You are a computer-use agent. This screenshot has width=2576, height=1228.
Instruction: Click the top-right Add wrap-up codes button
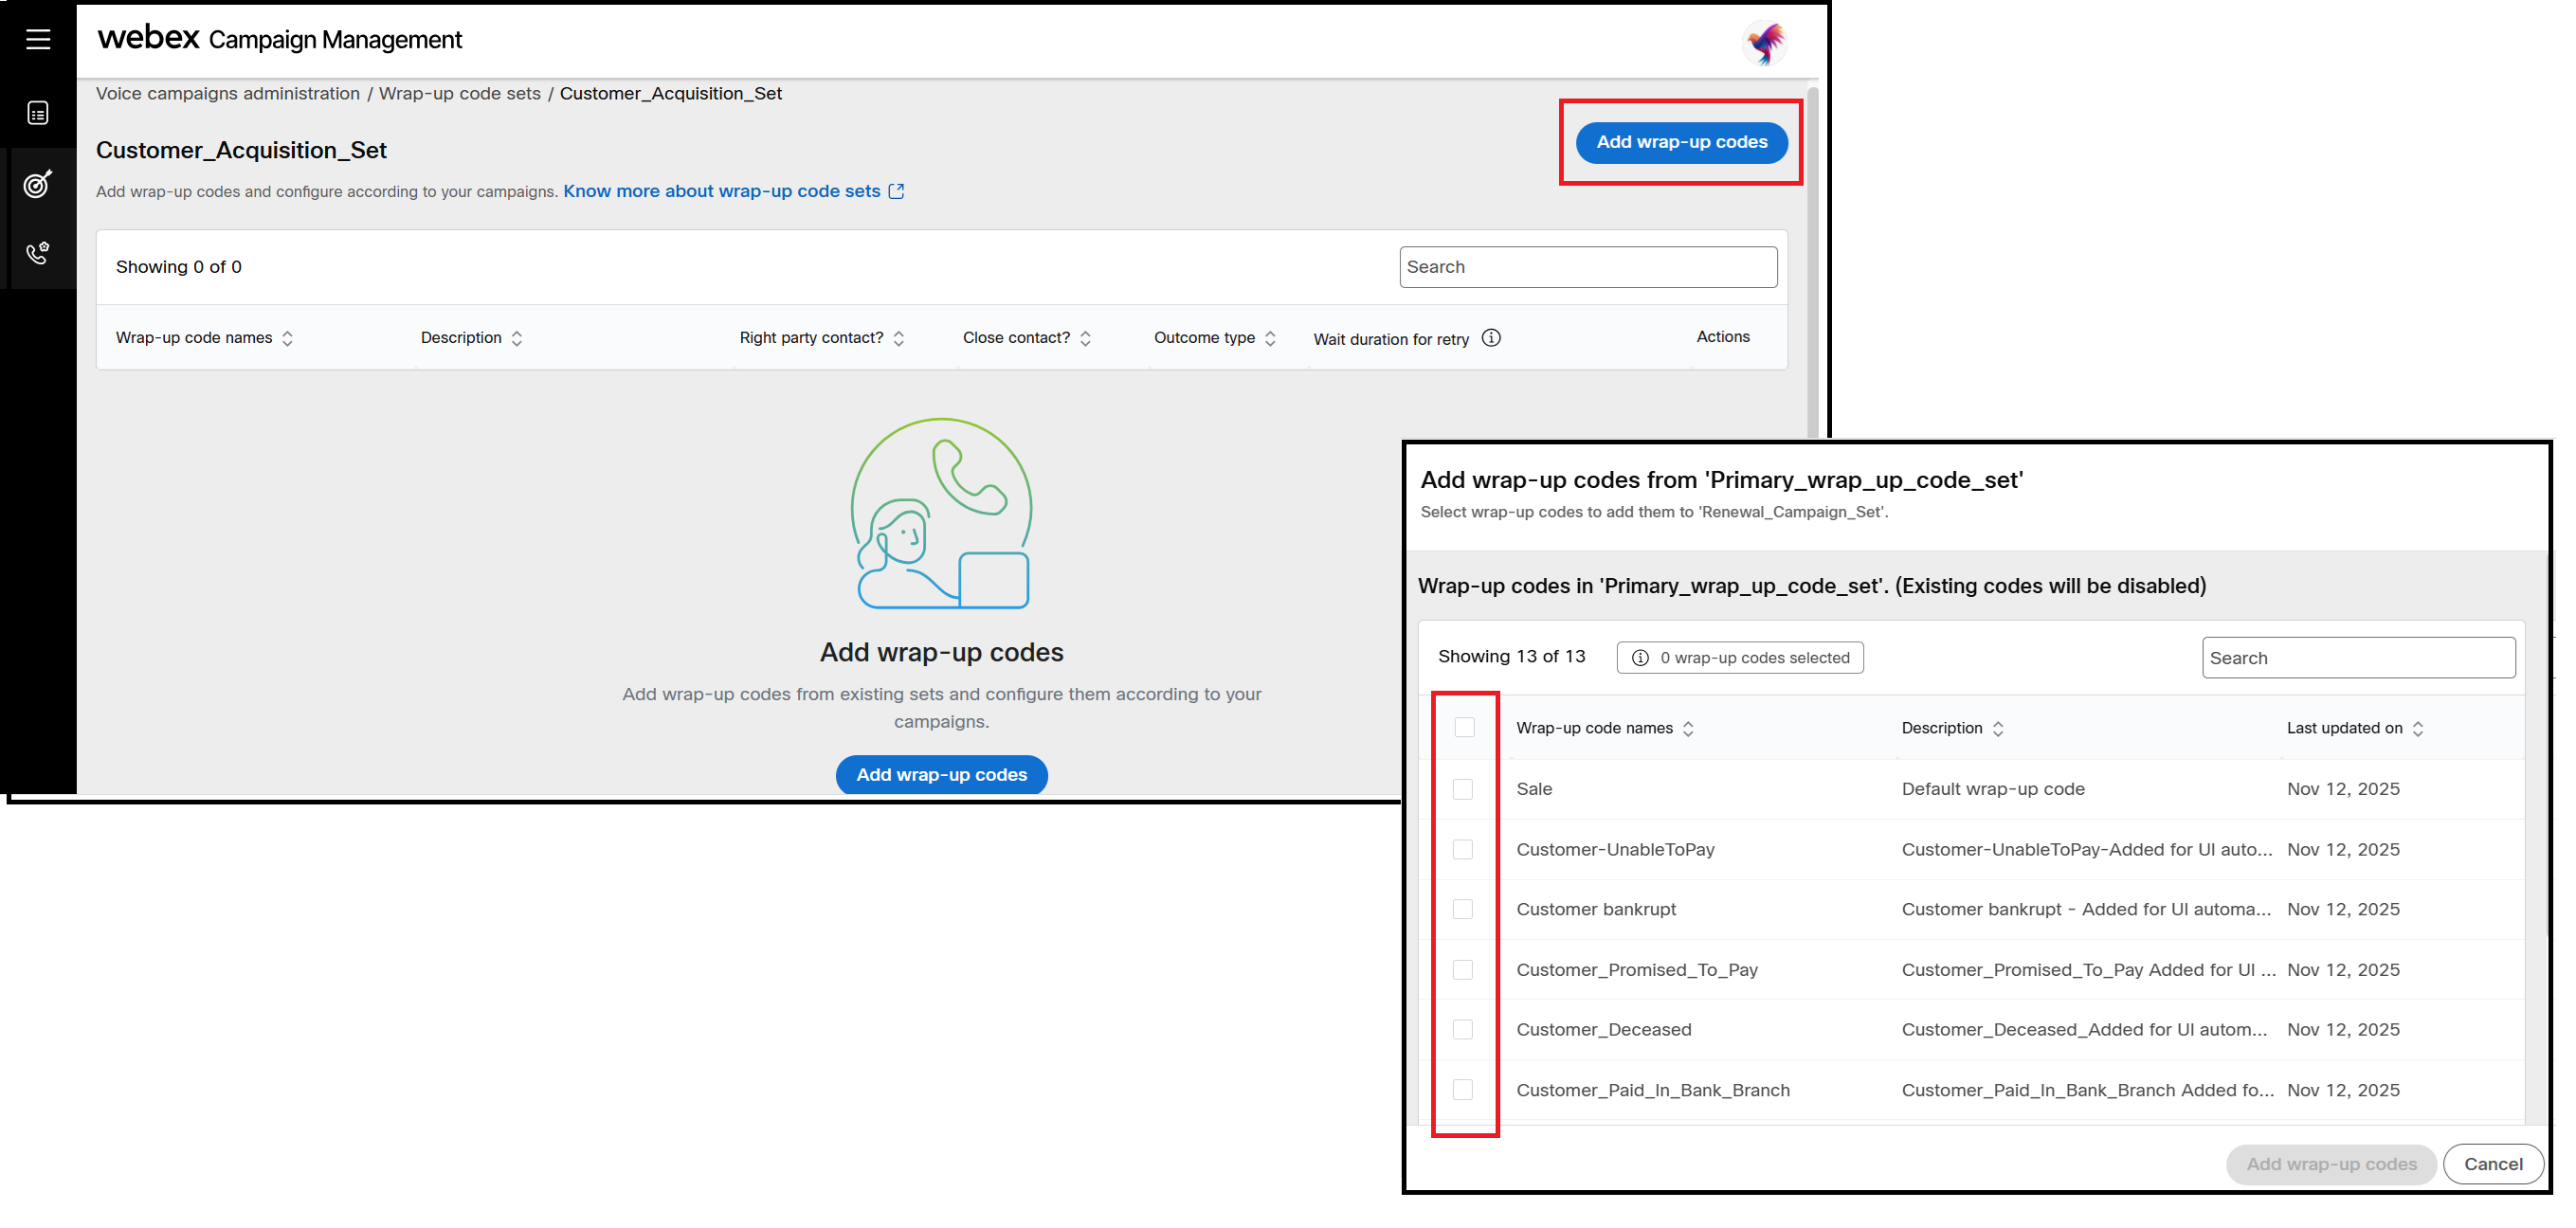tap(1681, 142)
